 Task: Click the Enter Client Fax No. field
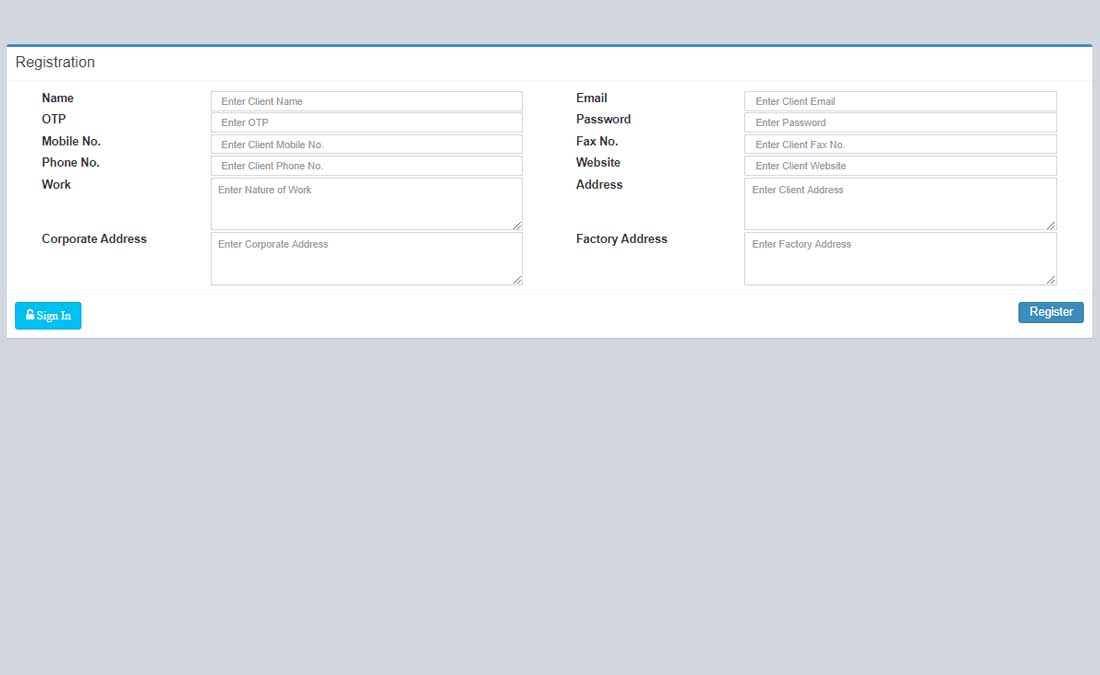click(x=900, y=143)
